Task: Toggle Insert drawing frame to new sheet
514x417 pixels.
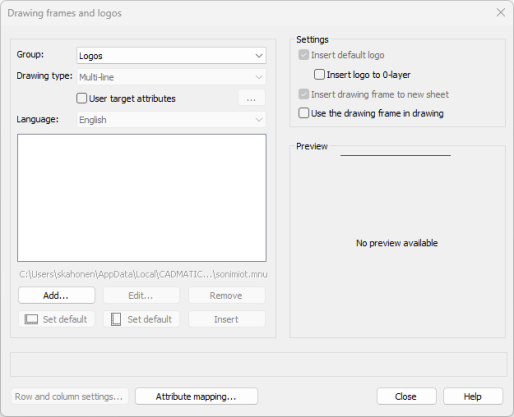Action: click(x=304, y=94)
